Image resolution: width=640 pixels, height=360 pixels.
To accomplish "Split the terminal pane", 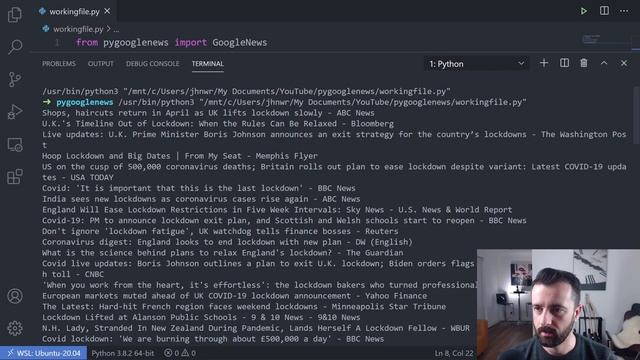I will [x=564, y=63].
